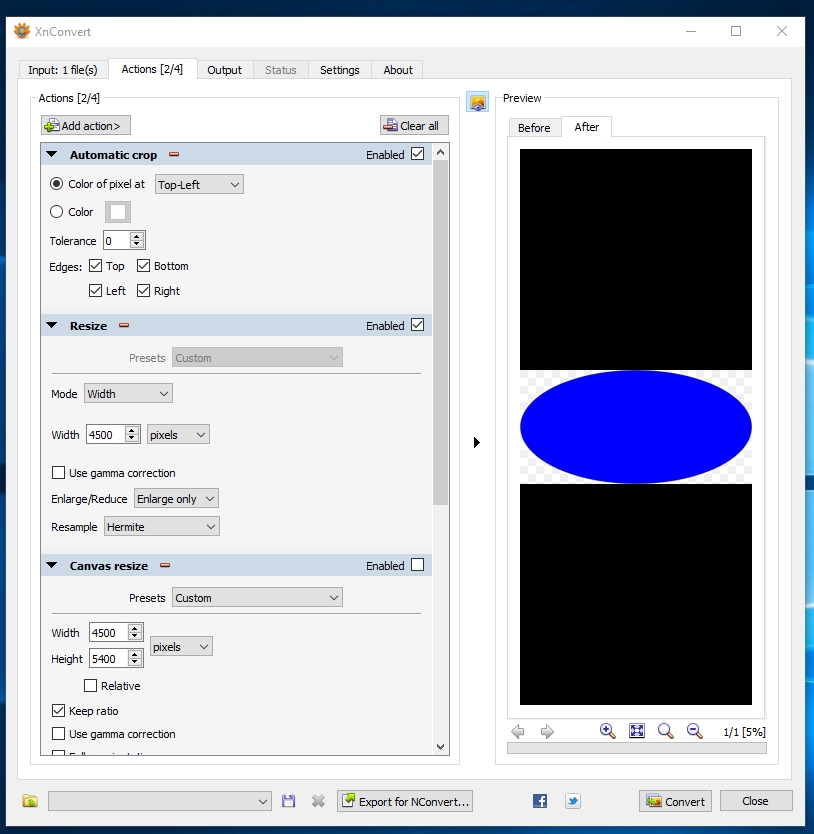814x834 pixels.
Task: Check Use gamma correction under Resize
Action: coord(59,472)
